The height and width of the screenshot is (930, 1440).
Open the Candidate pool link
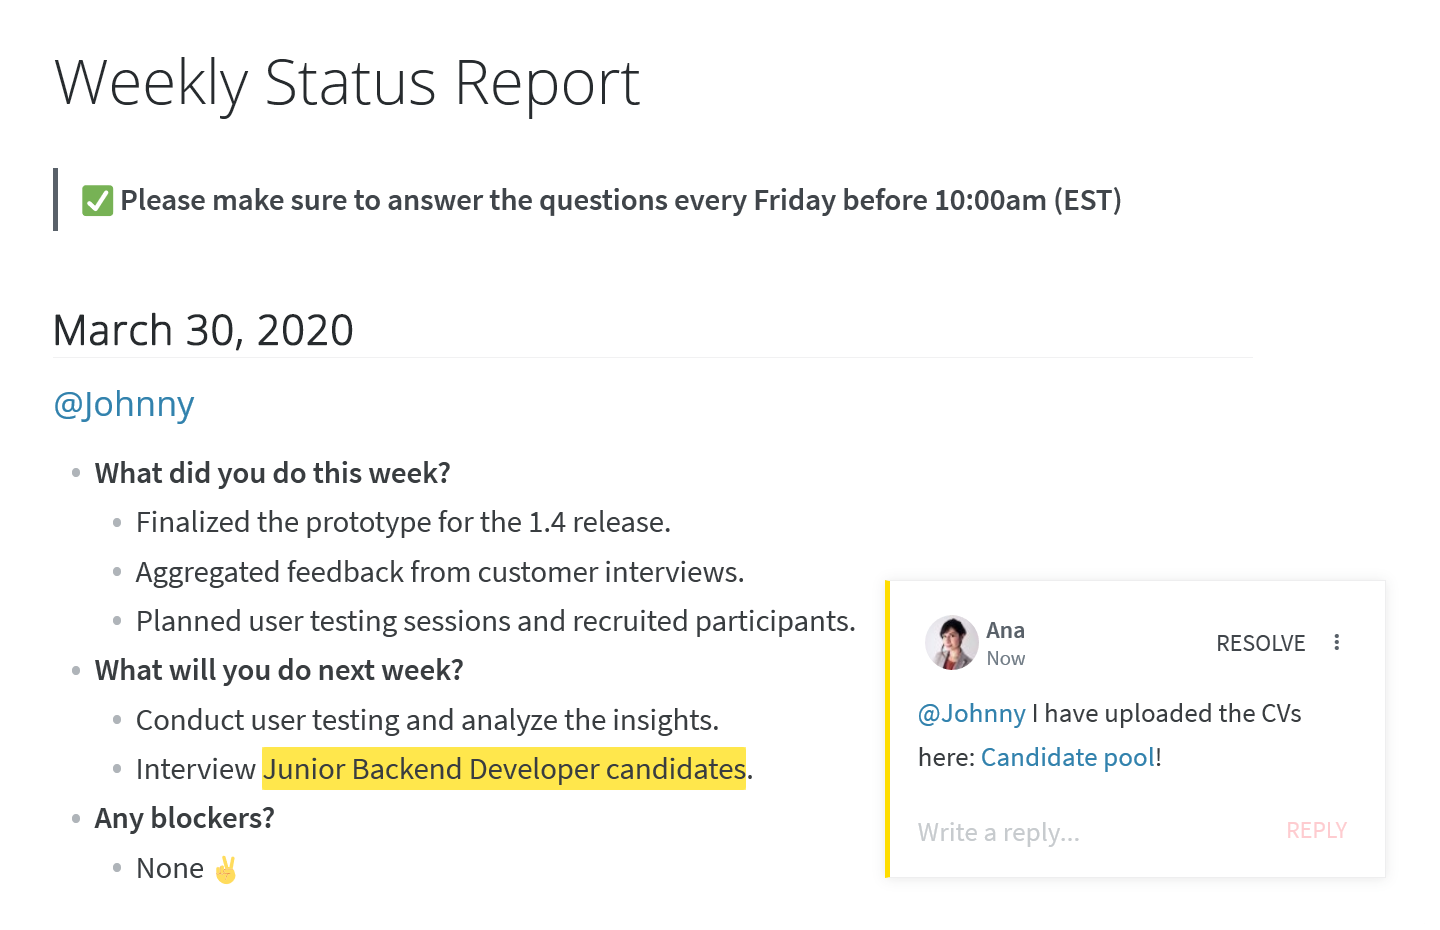tap(1068, 757)
